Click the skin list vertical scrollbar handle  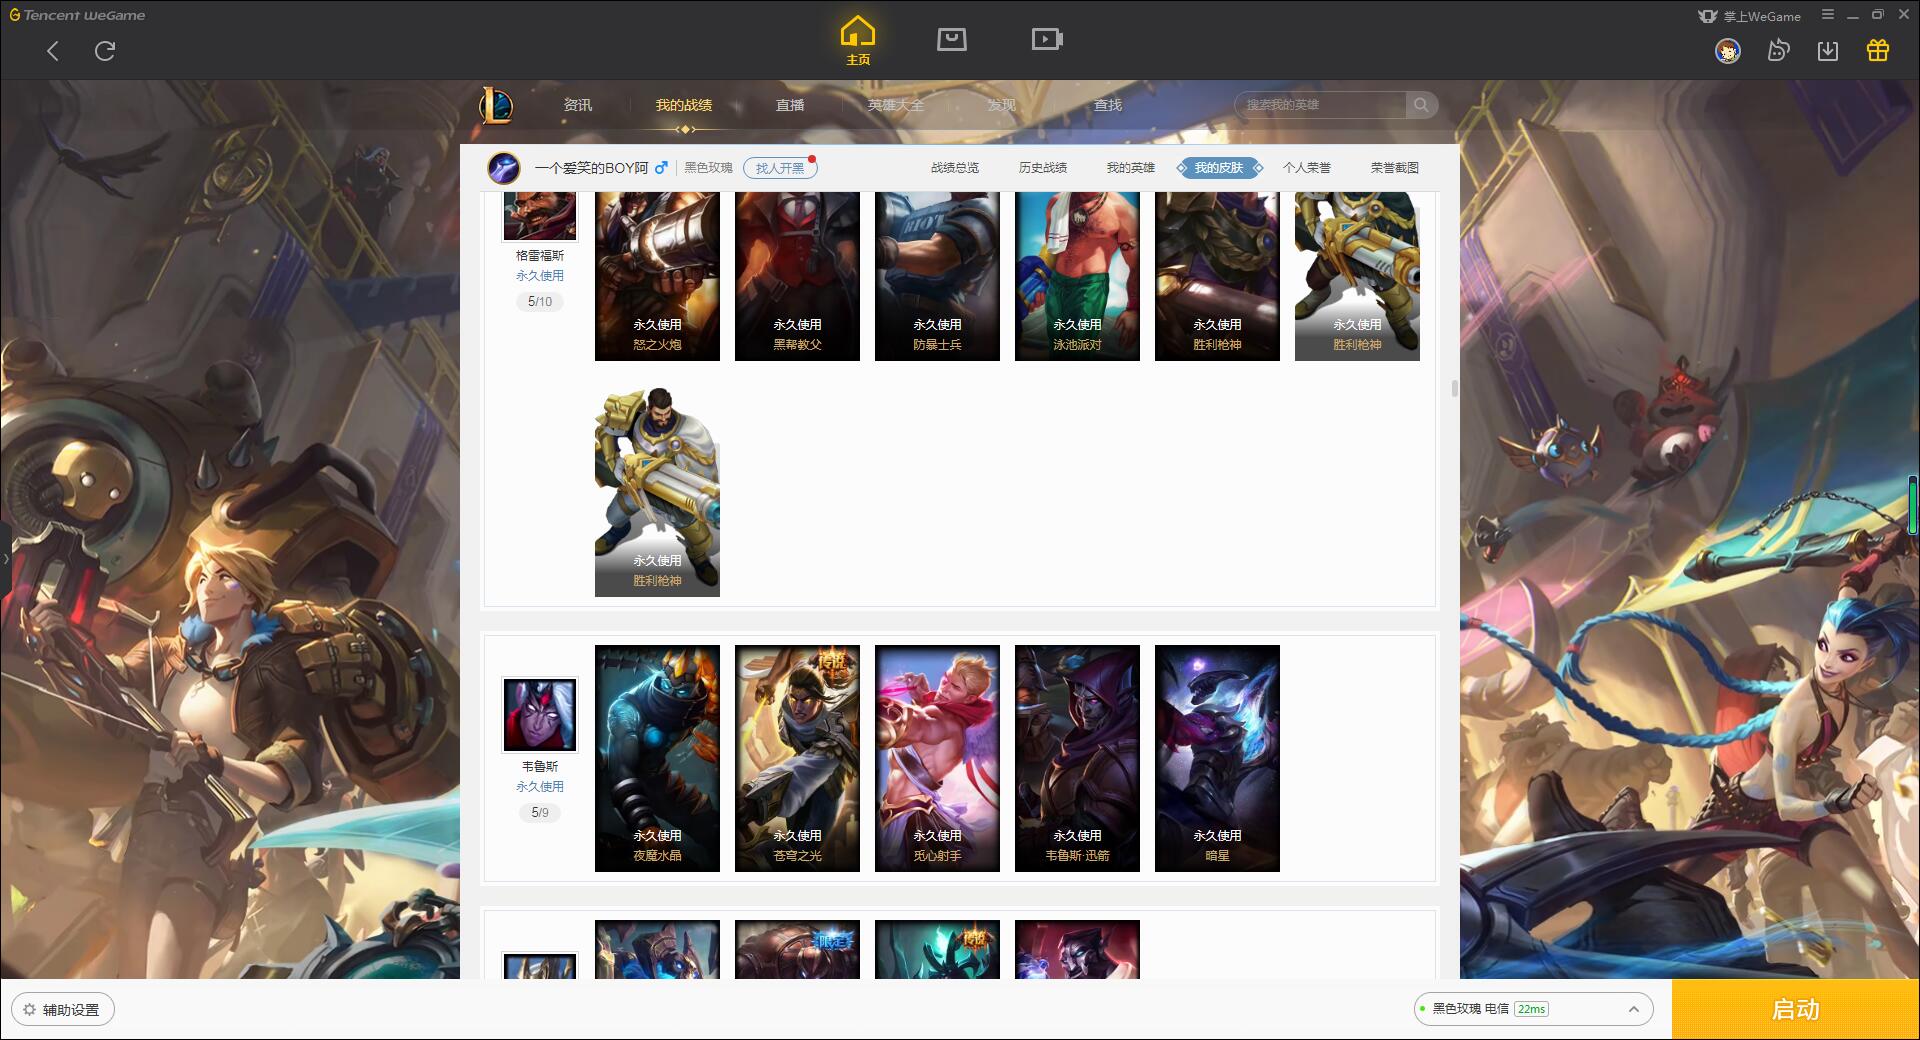pos(1454,388)
